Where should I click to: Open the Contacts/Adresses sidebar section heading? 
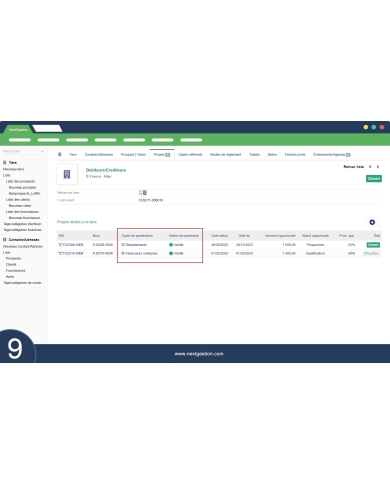tap(24, 240)
